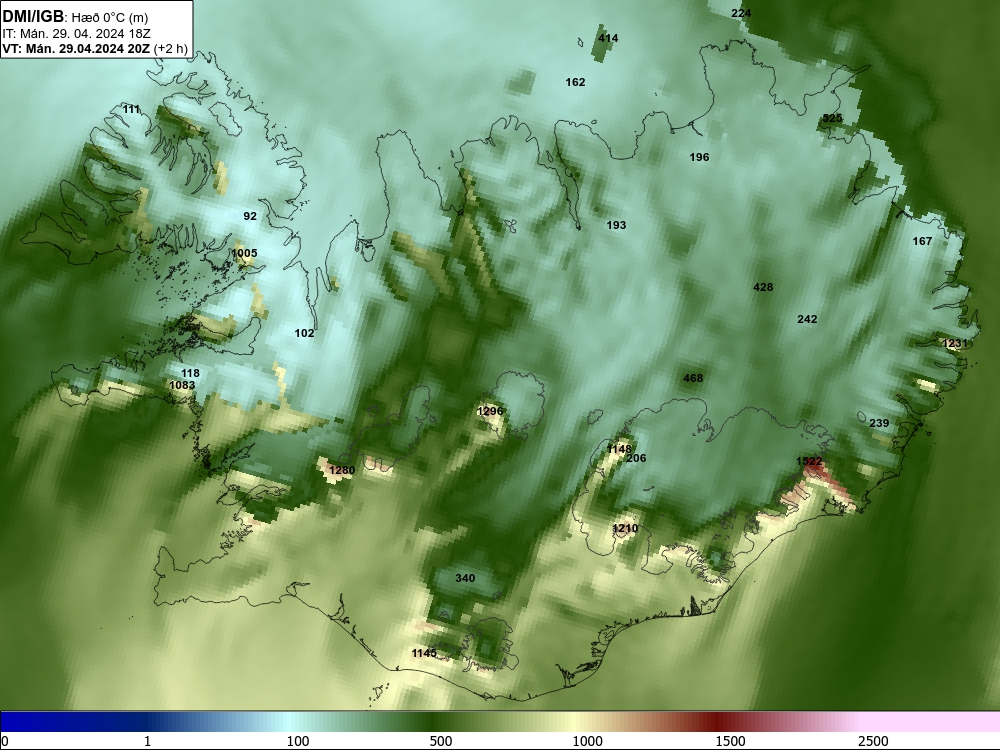Click the map value 102
The width and height of the screenshot is (1000, 750).
[x=304, y=334]
